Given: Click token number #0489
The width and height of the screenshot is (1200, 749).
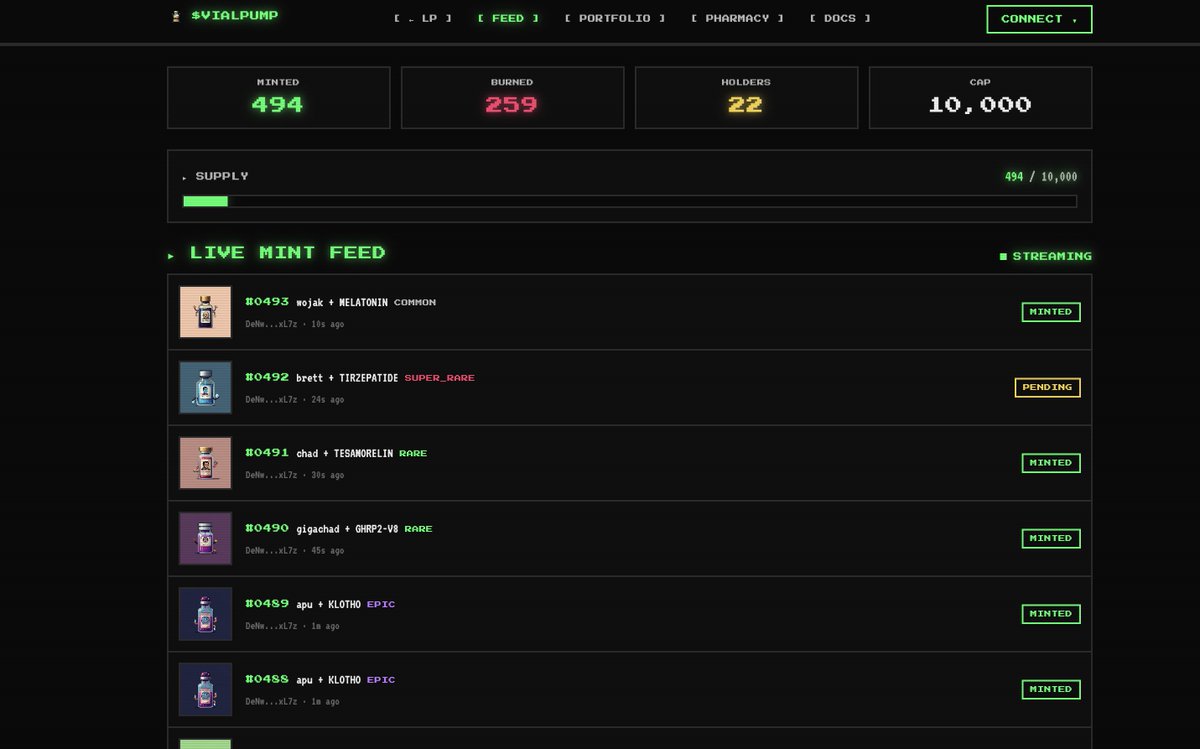Looking at the screenshot, I should [267, 603].
